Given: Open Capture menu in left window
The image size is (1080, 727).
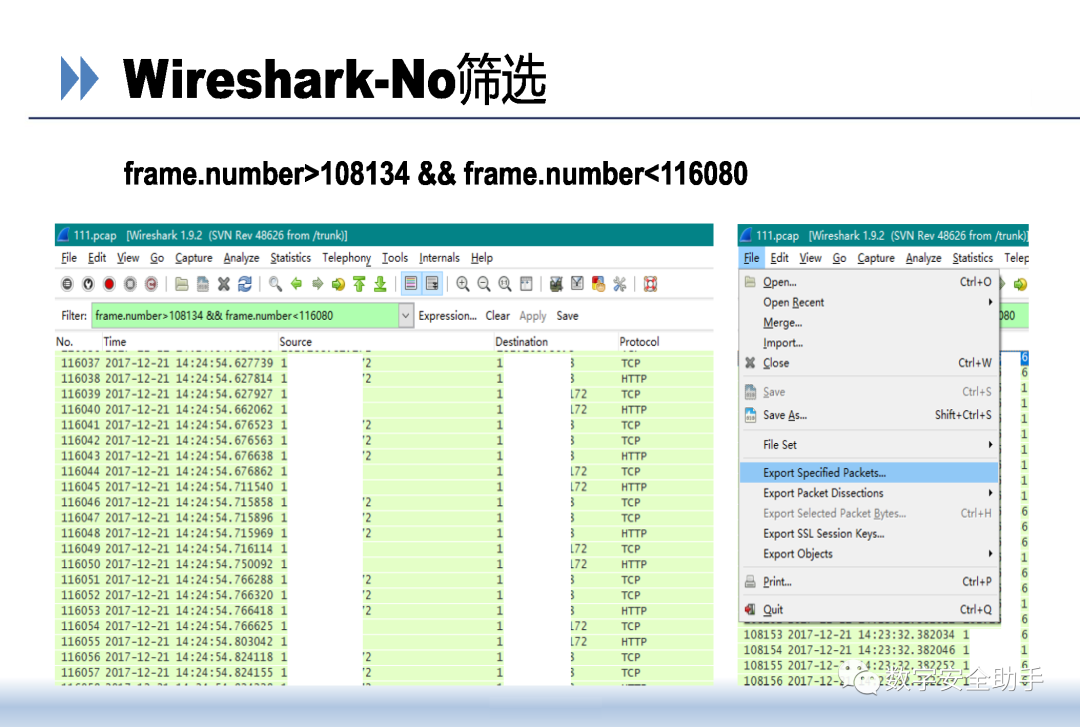Looking at the screenshot, I should coord(194,258).
